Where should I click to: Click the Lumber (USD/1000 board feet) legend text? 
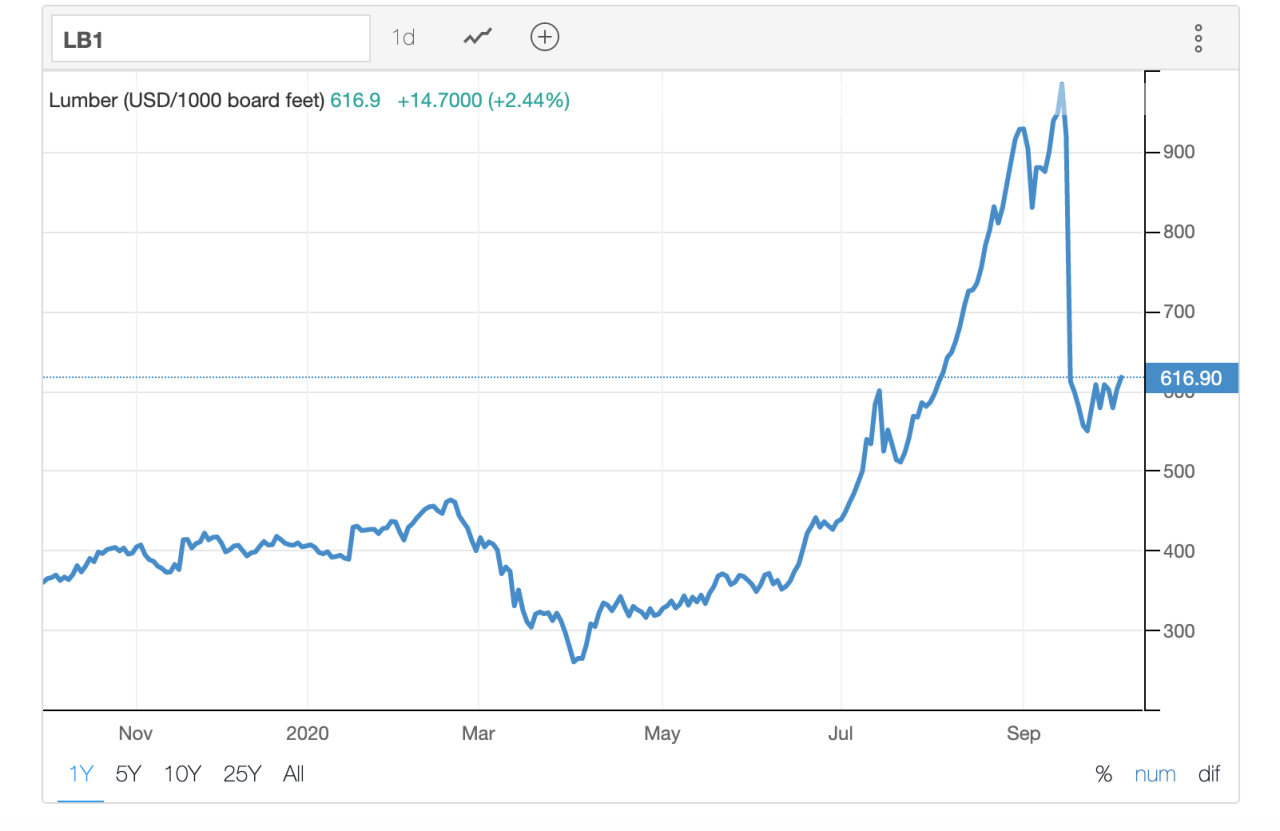click(x=187, y=100)
